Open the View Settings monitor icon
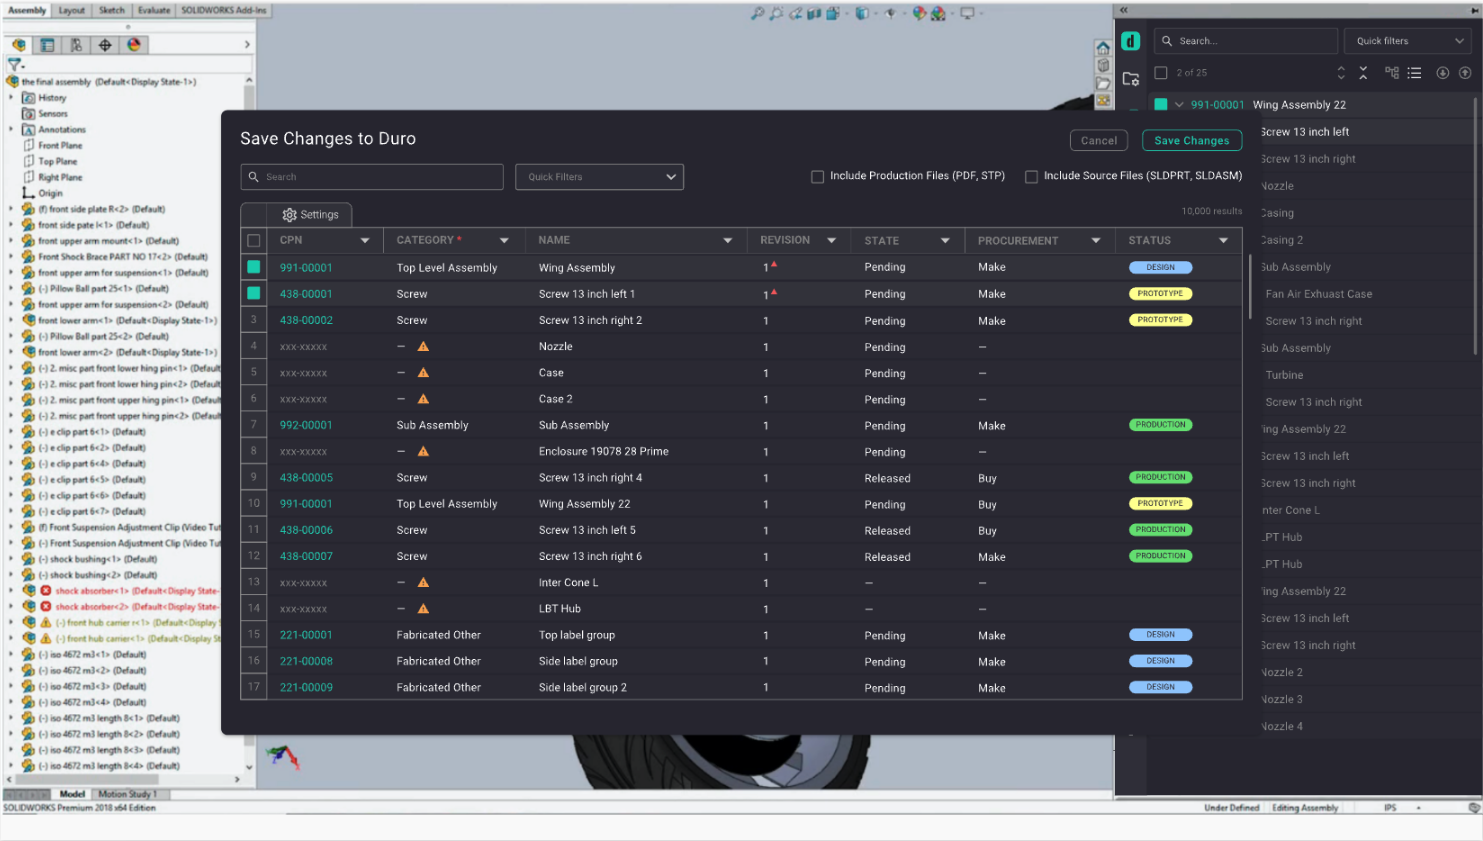This screenshot has height=841, width=1483. point(967,13)
